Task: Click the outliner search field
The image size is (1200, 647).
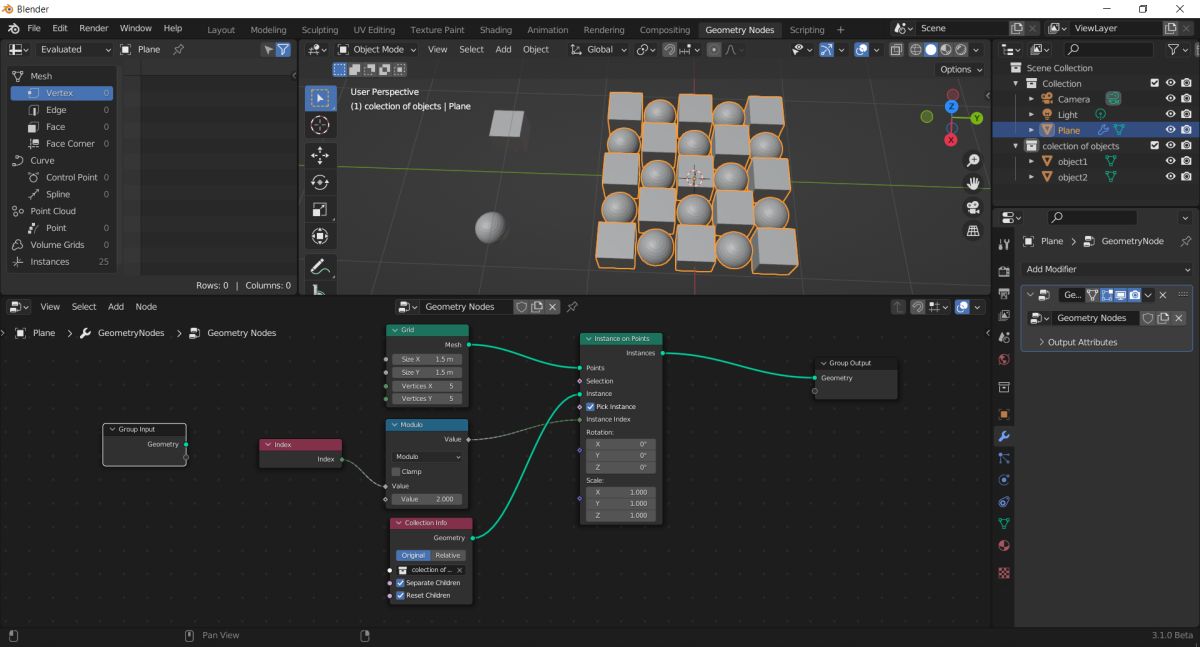Action: click(1108, 49)
